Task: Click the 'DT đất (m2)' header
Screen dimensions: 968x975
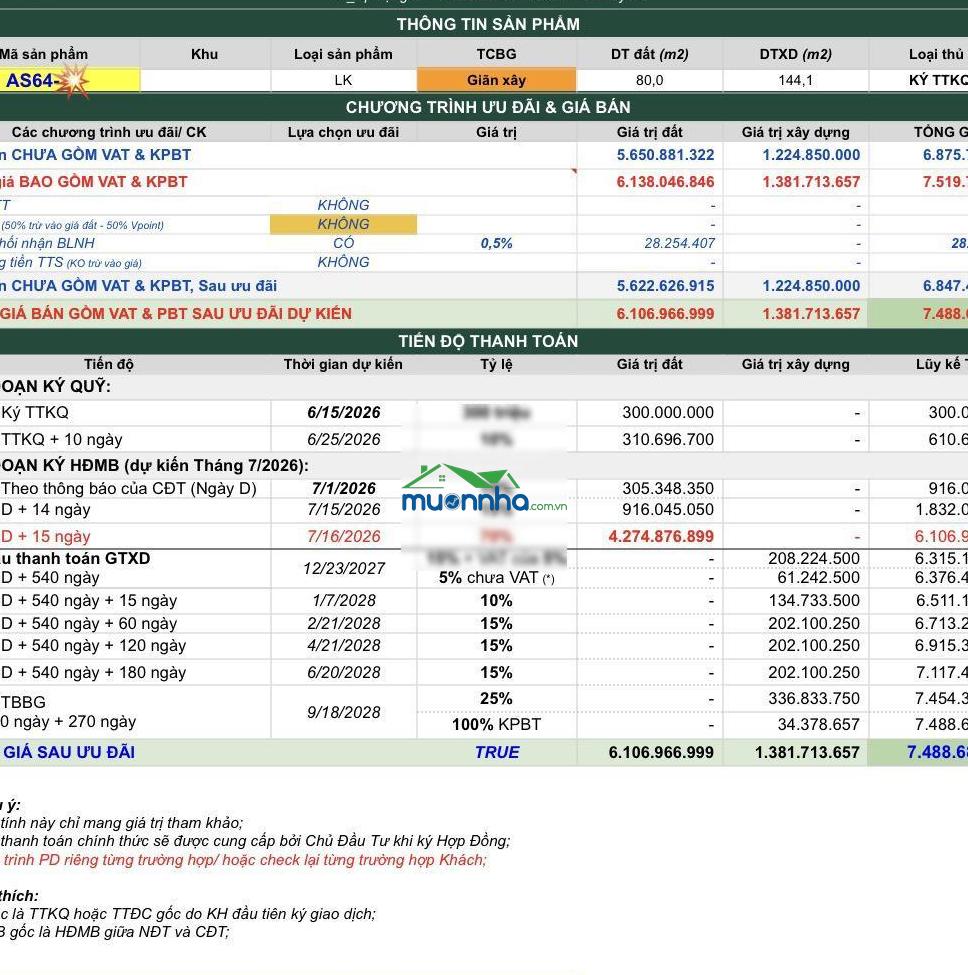Action: (649, 54)
